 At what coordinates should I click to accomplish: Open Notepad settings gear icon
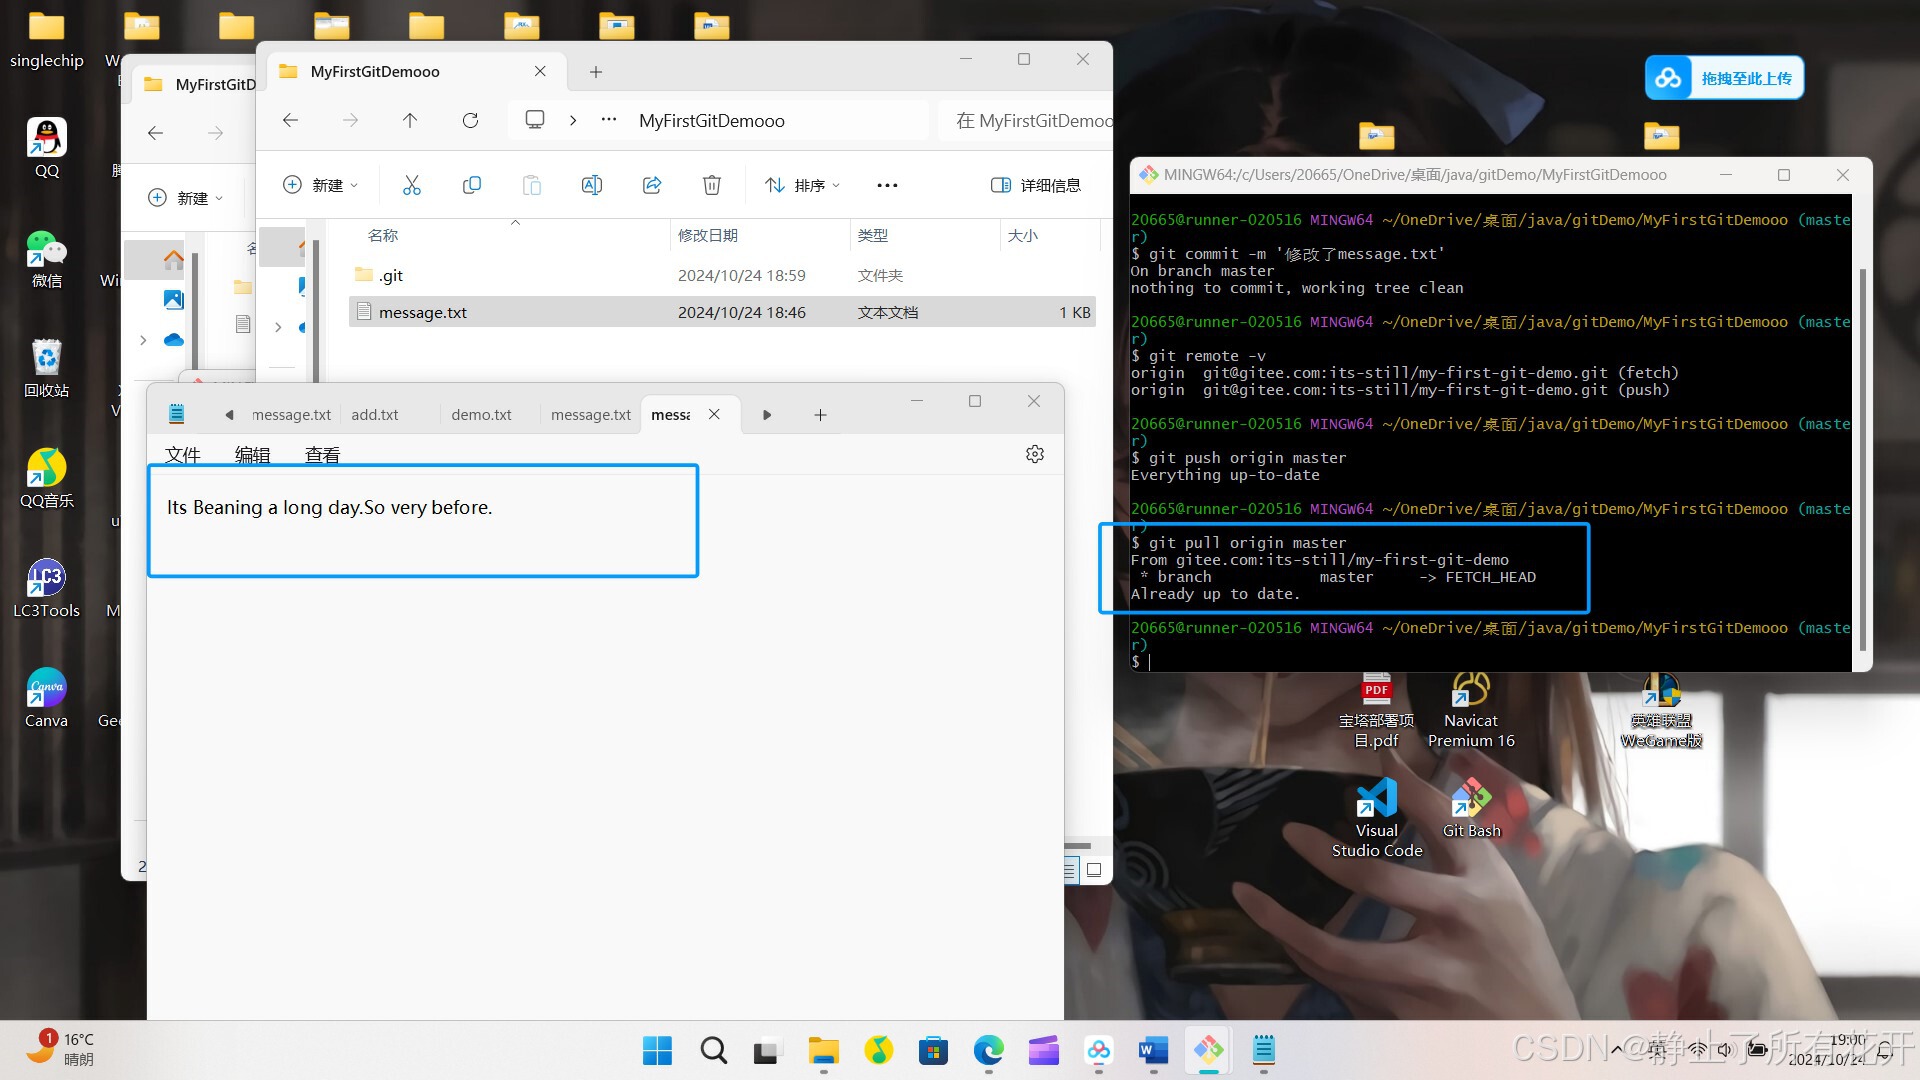pyautogui.click(x=1035, y=454)
